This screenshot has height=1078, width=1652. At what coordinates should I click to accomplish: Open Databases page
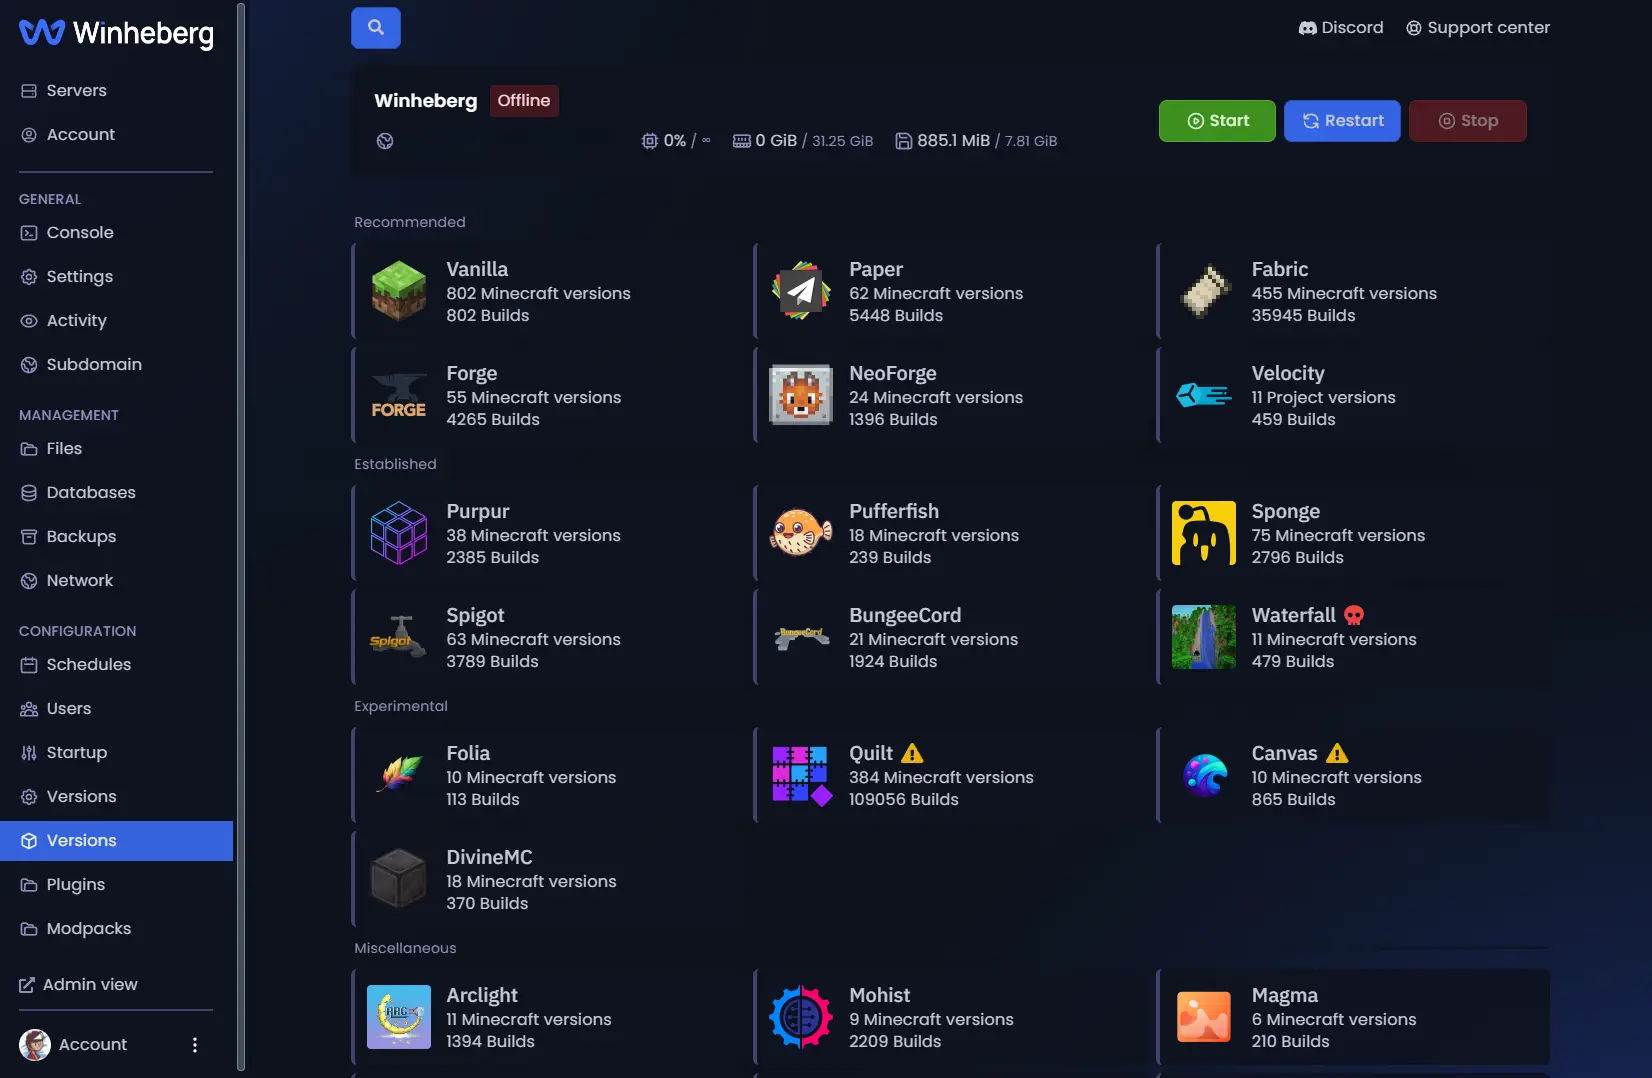point(117,493)
